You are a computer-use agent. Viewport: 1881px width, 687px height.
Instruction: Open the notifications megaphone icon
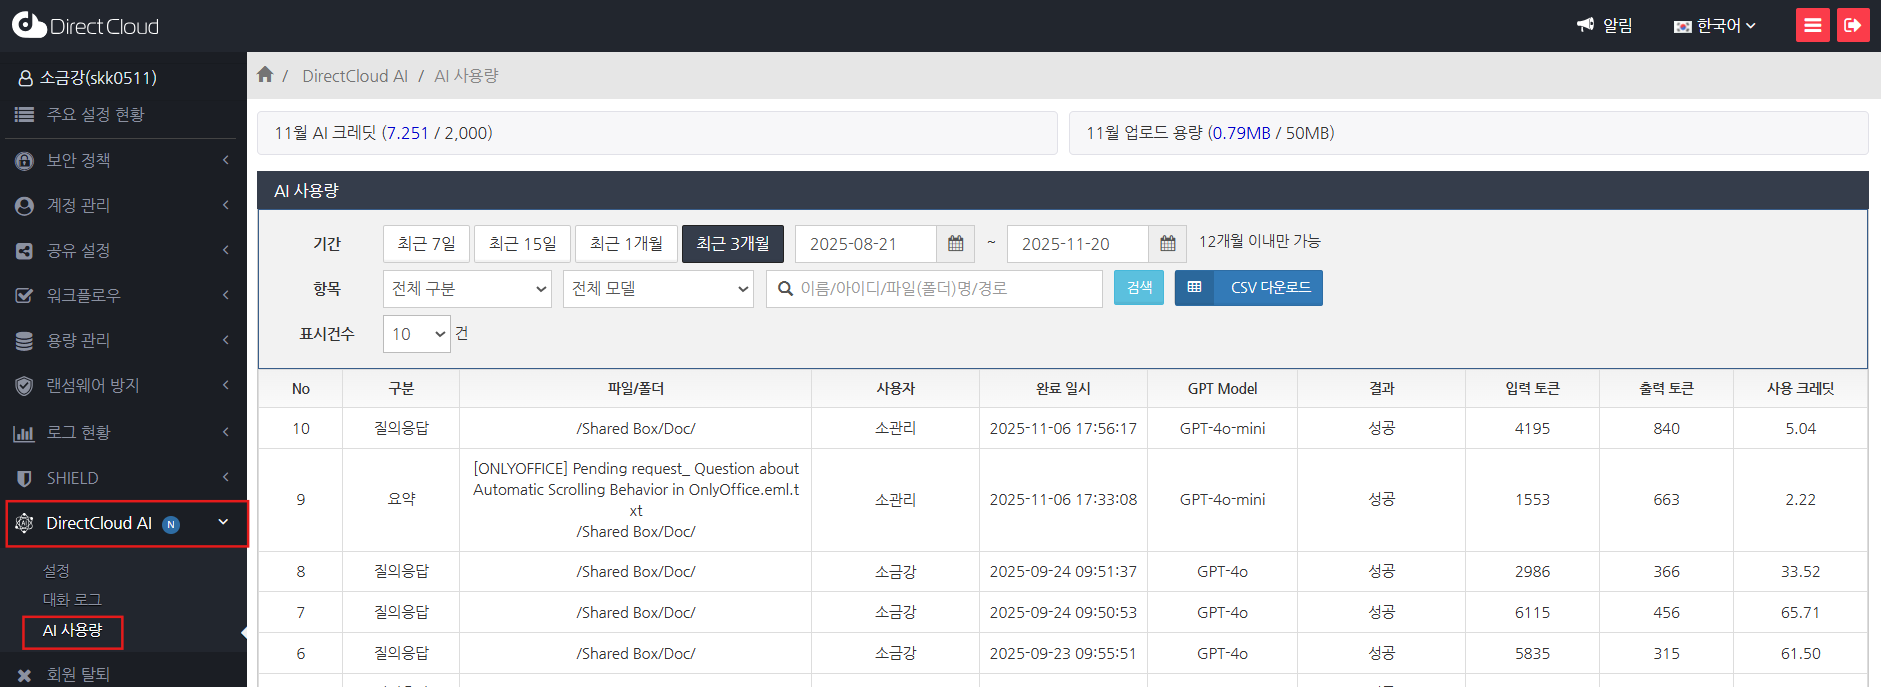coord(1585,25)
